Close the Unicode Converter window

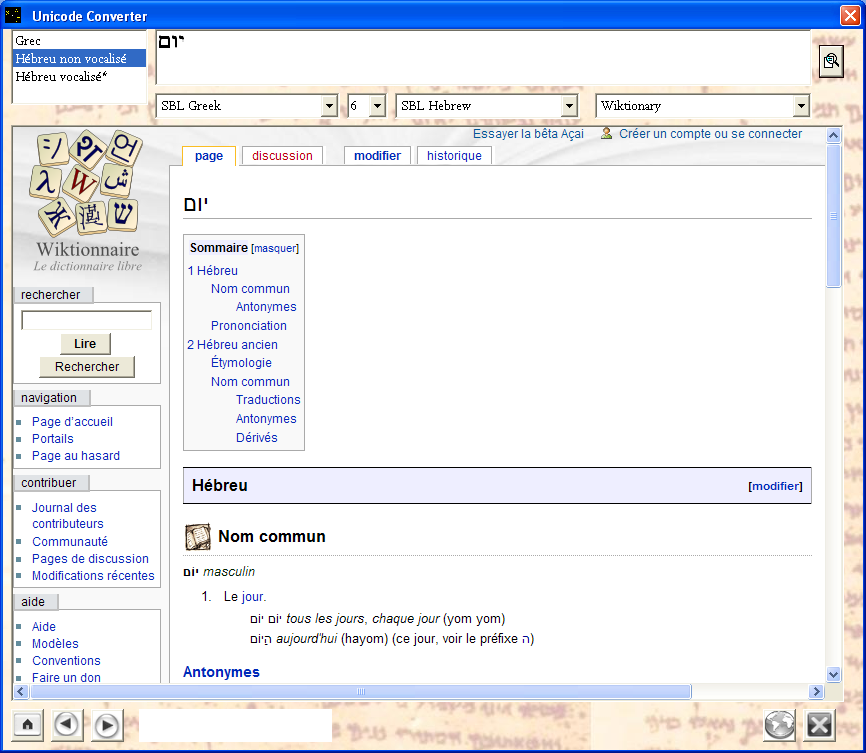850,15
